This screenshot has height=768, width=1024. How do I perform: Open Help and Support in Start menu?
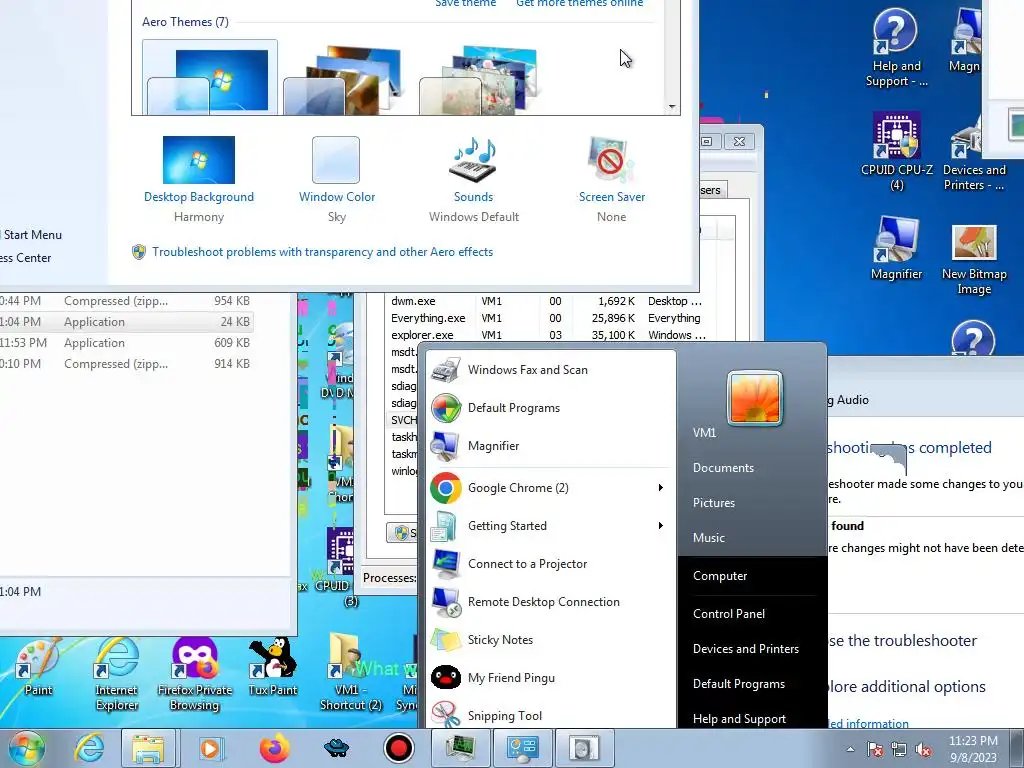pos(739,719)
